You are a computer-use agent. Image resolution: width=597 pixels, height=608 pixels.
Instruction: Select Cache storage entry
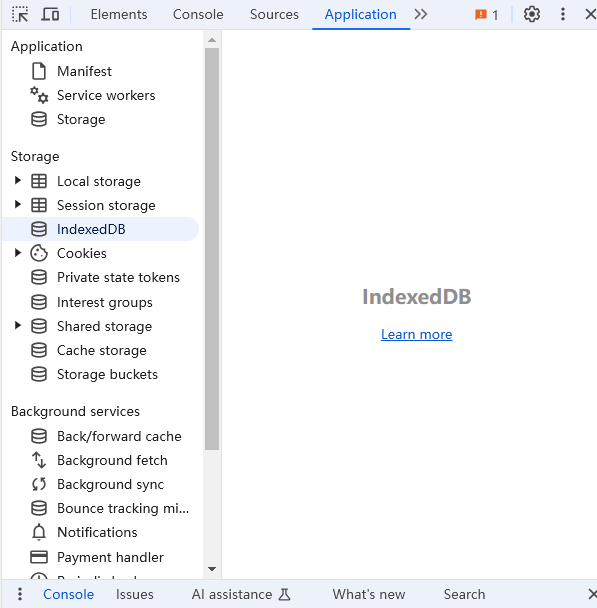(x=100, y=350)
